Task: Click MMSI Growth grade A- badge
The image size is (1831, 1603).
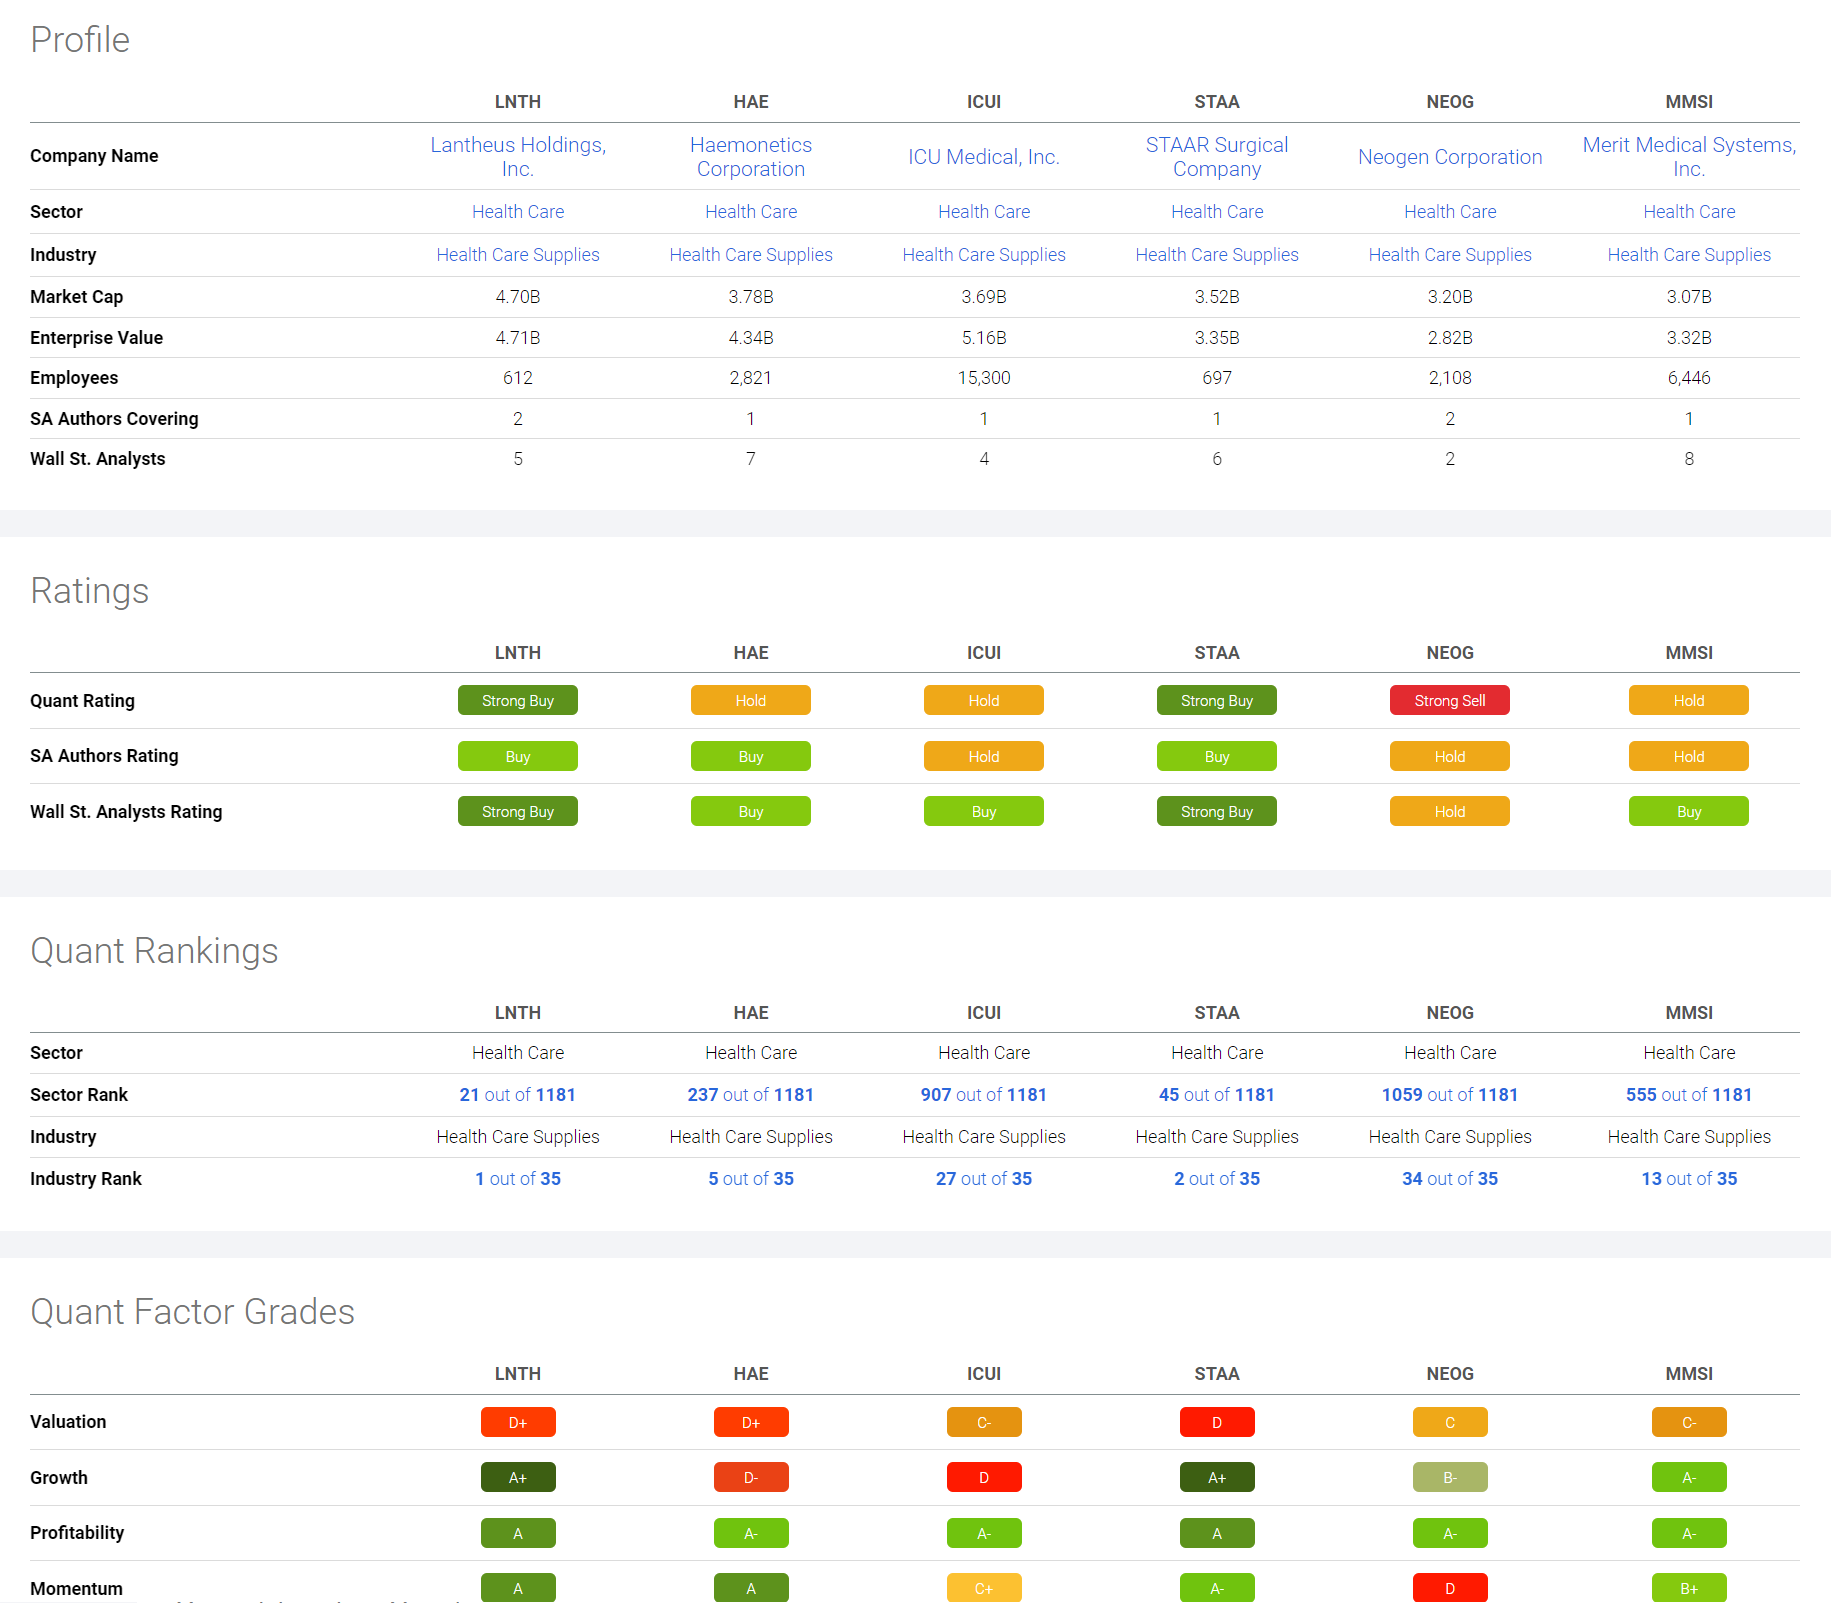Action: [x=1689, y=1478]
